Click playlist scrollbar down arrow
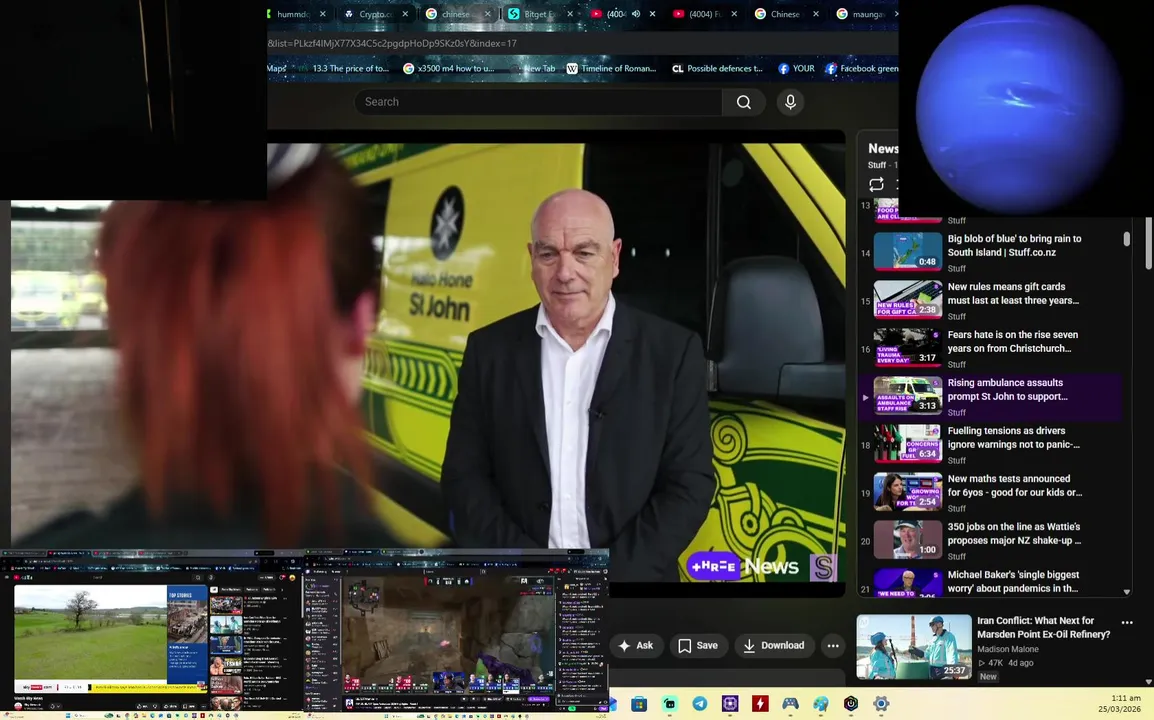Screen dimensions: 1154x720 point(1126,591)
